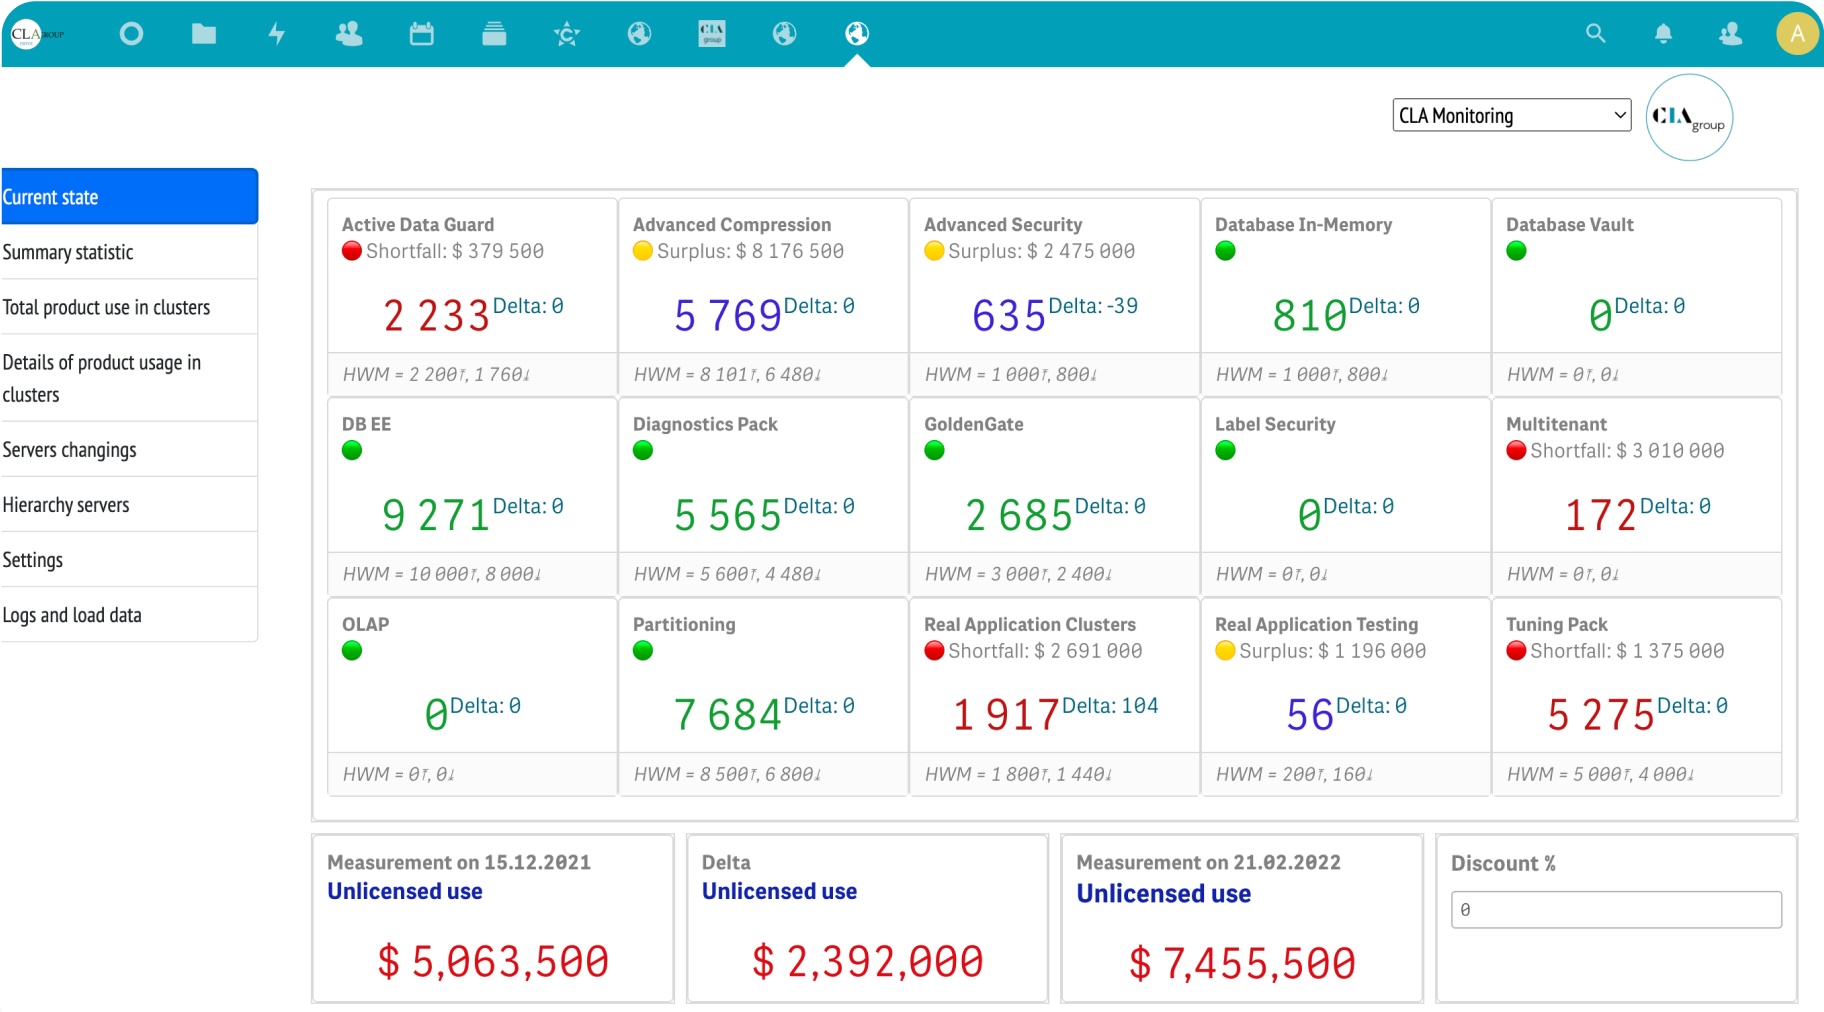Open the Calendar app icon

[422, 34]
